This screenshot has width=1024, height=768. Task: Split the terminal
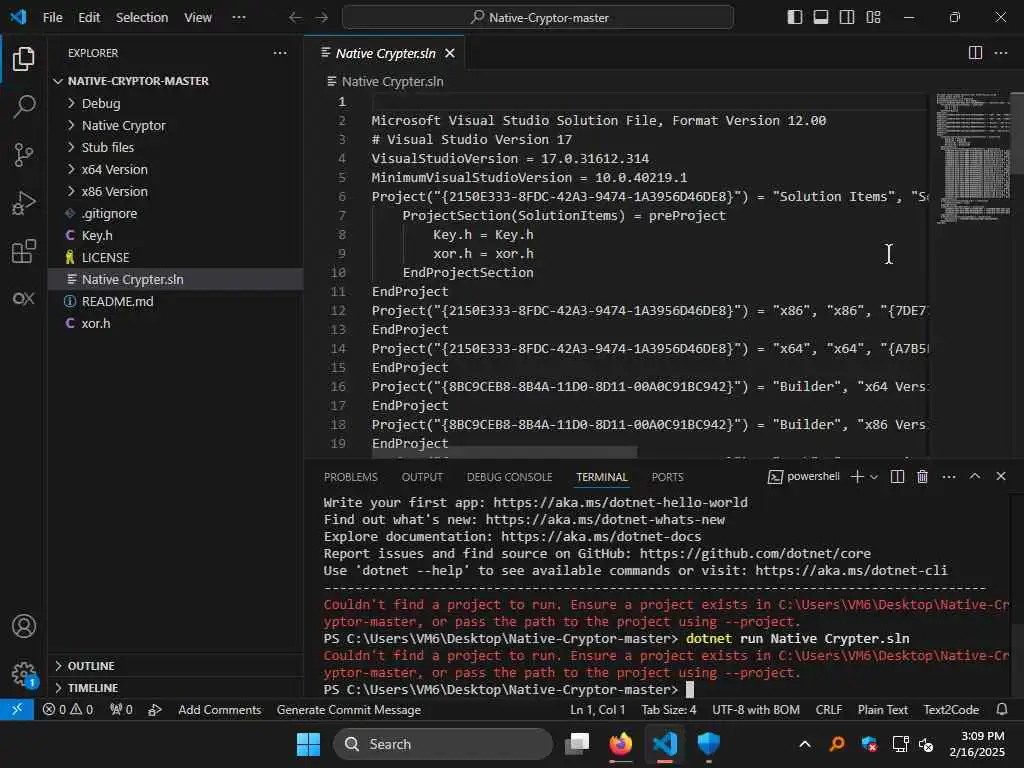click(897, 477)
